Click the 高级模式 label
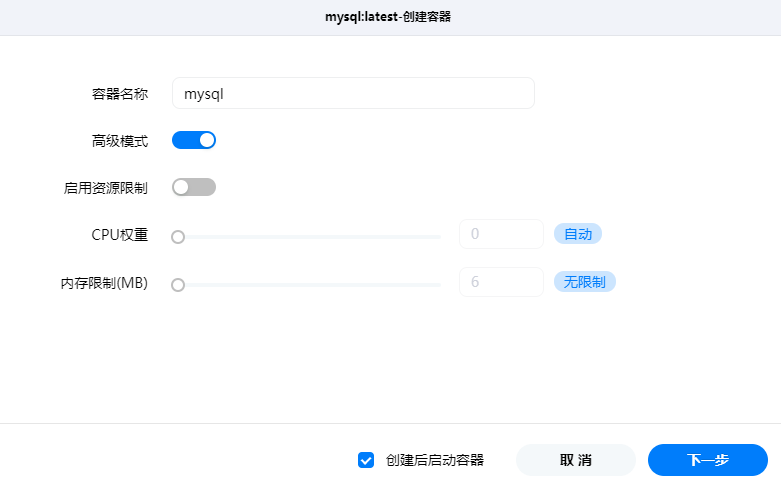Screen dimensions: 781x492 pyautogui.click(x=120, y=141)
